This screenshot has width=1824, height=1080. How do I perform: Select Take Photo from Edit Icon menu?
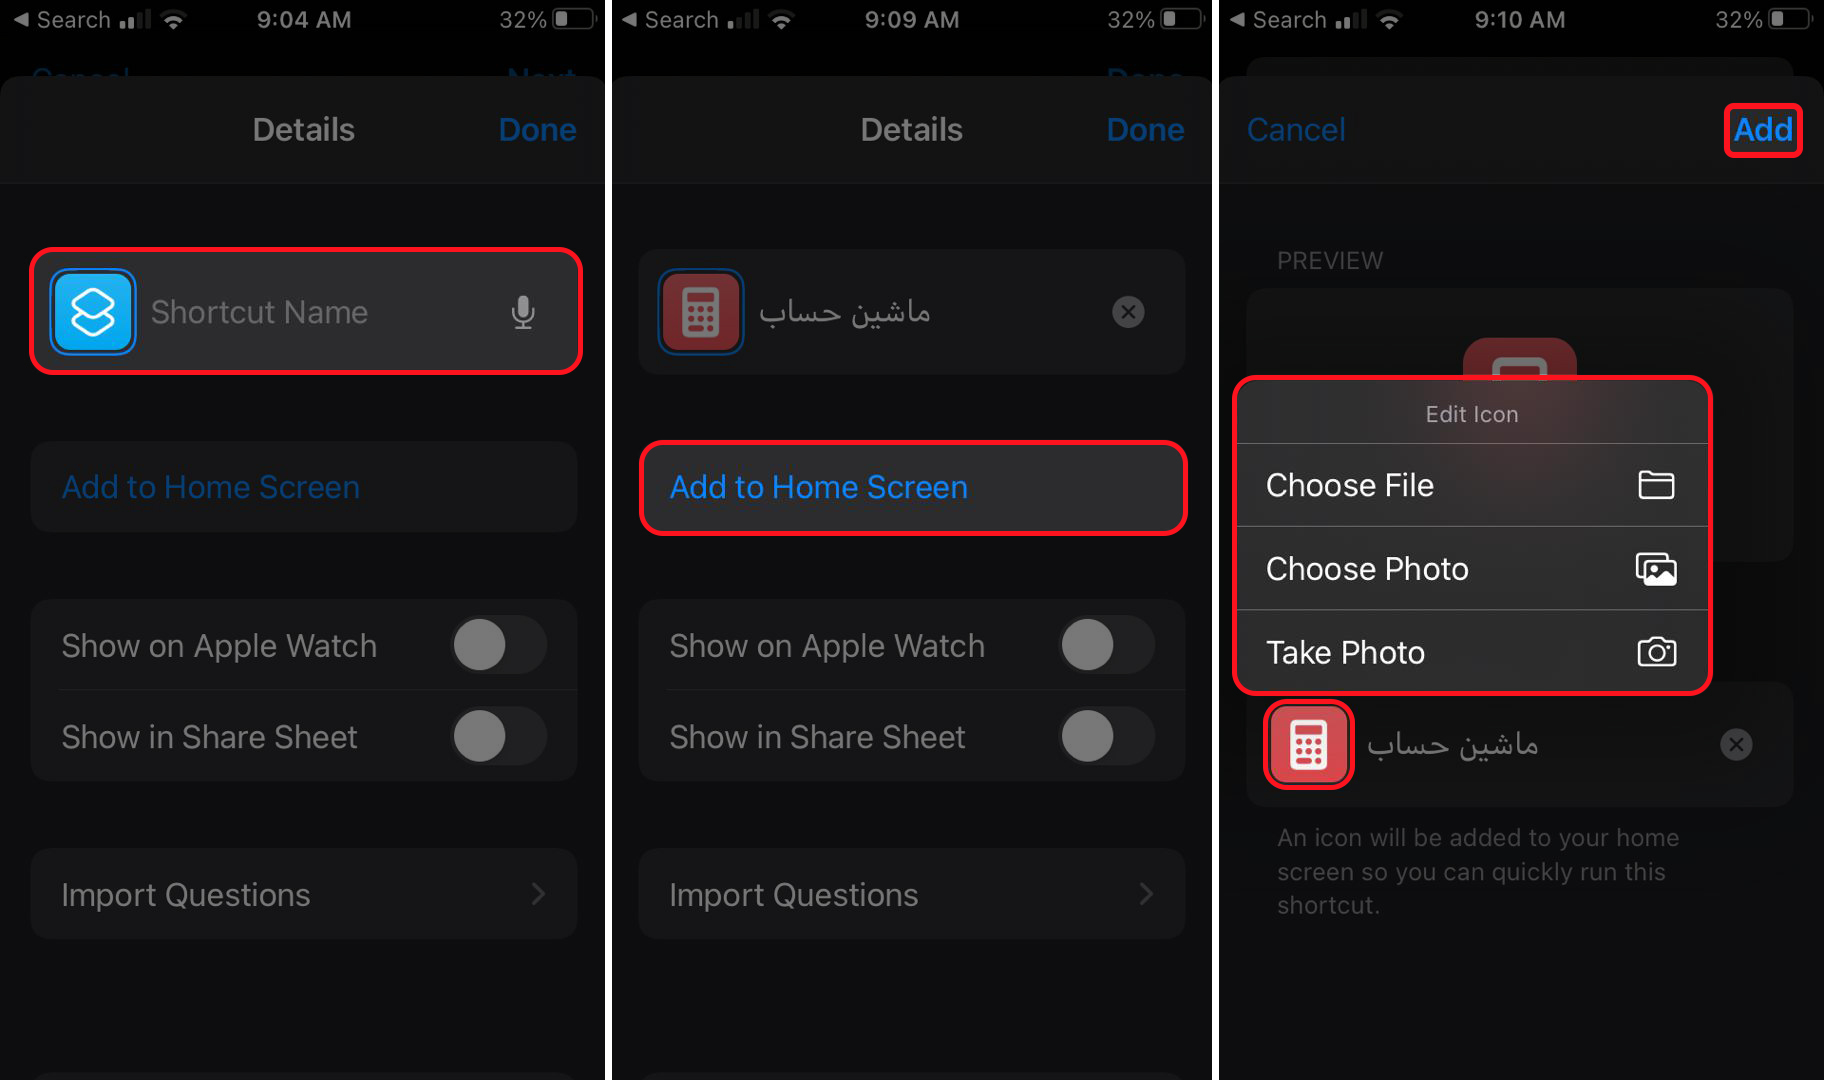[1472, 652]
